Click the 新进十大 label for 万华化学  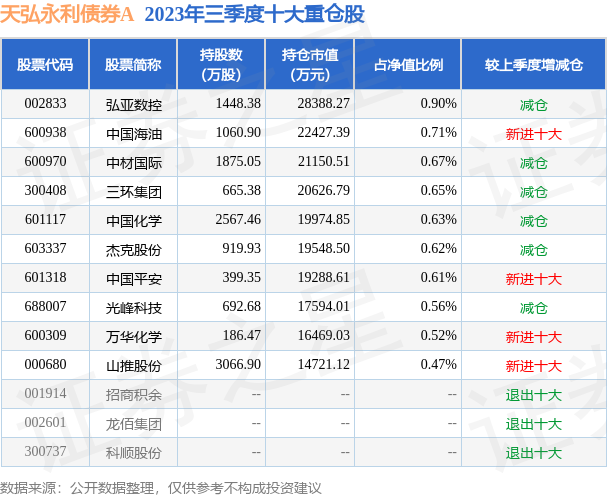click(x=533, y=337)
